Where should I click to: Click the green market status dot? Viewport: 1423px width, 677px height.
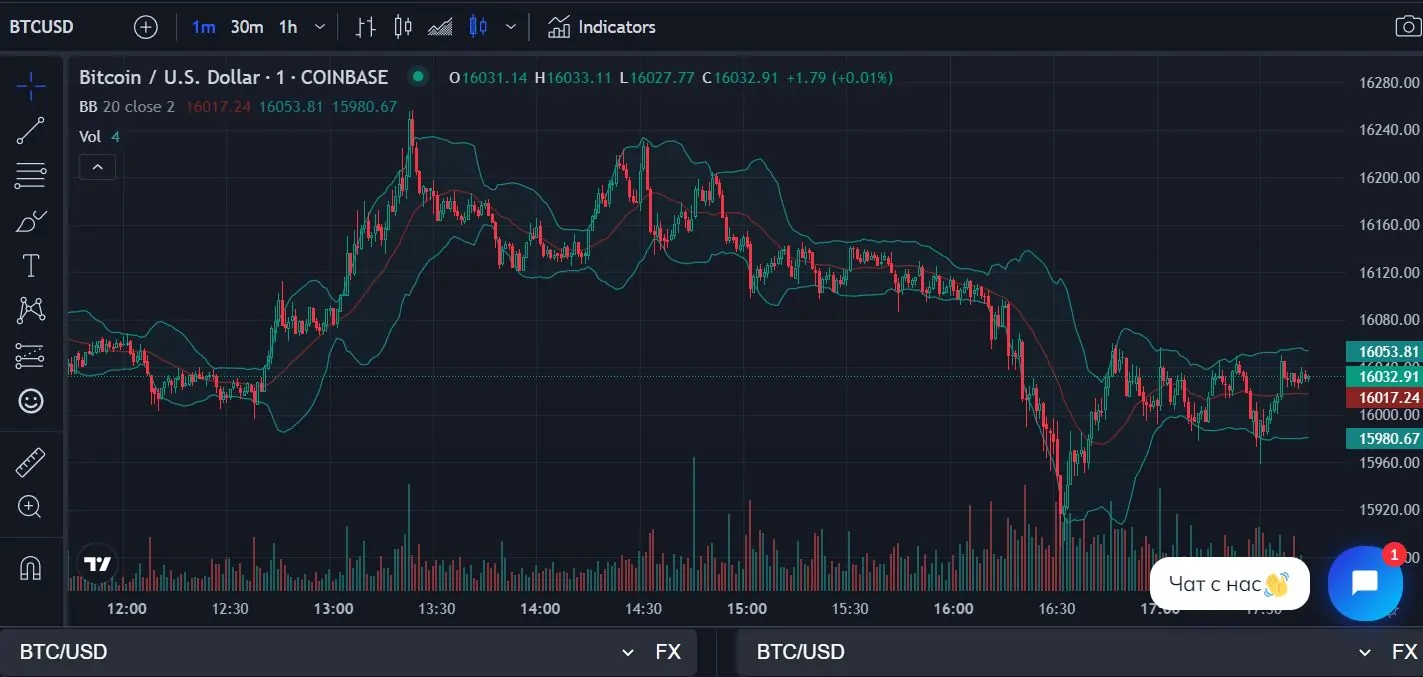click(x=418, y=76)
